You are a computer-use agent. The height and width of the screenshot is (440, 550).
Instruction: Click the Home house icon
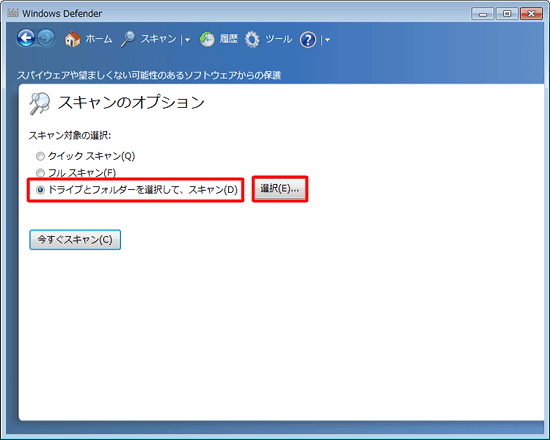pos(73,39)
